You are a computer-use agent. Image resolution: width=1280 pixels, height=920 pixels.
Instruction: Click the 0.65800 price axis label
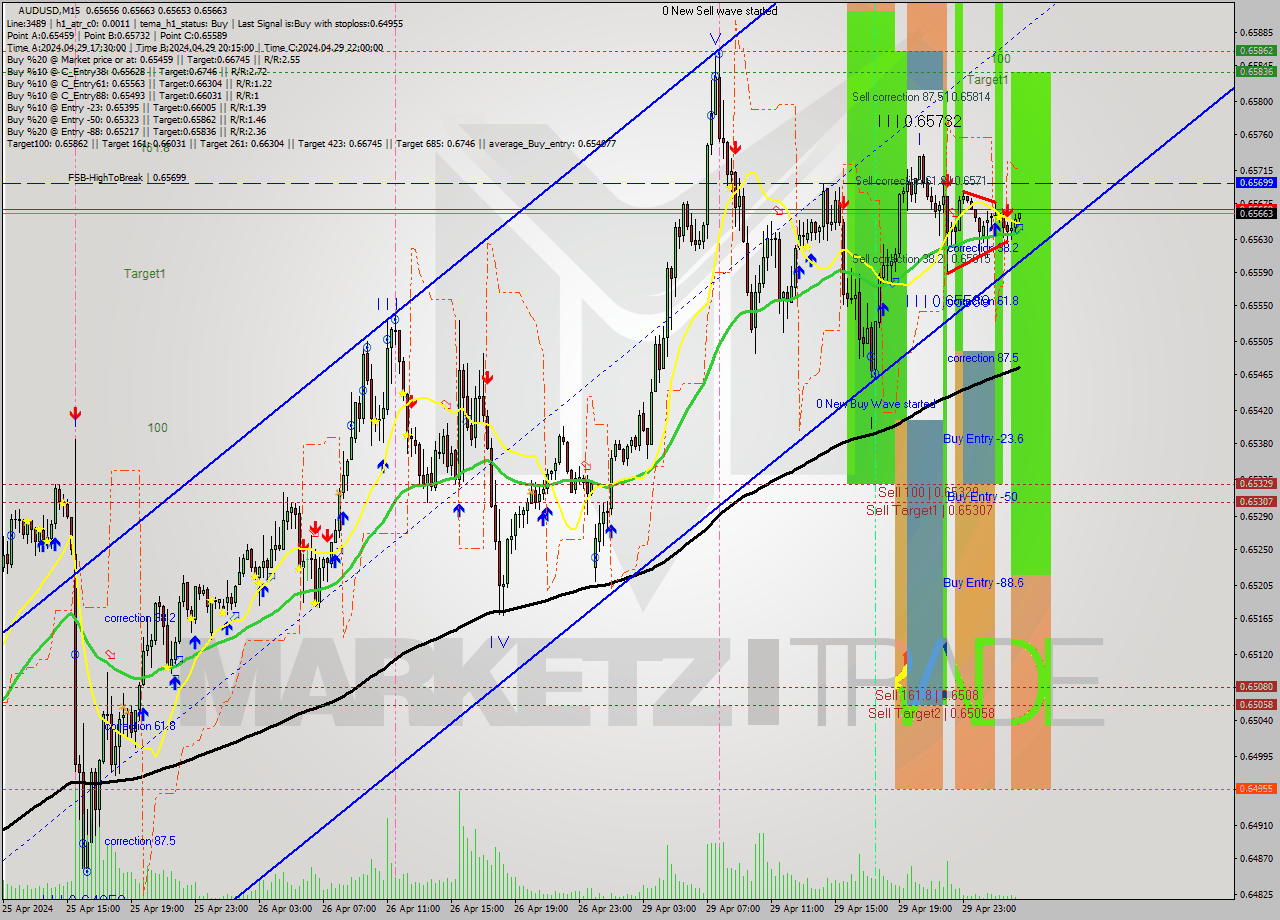(x=1256, y=101)
